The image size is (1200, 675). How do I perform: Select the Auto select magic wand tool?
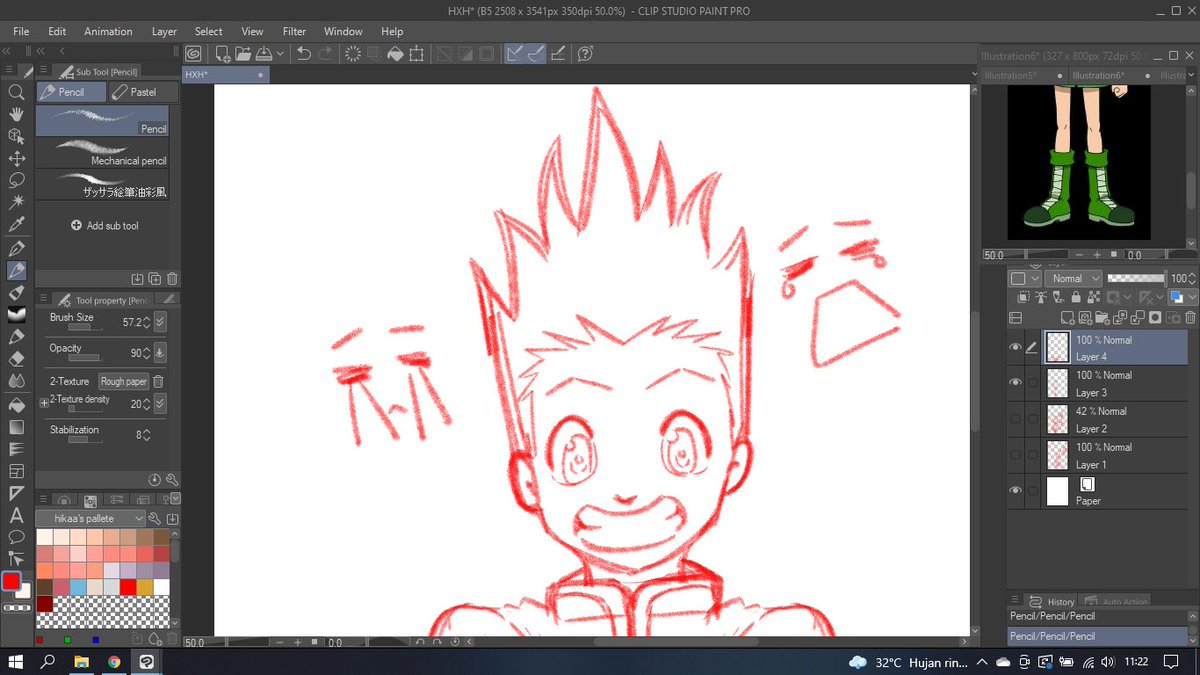16,202
